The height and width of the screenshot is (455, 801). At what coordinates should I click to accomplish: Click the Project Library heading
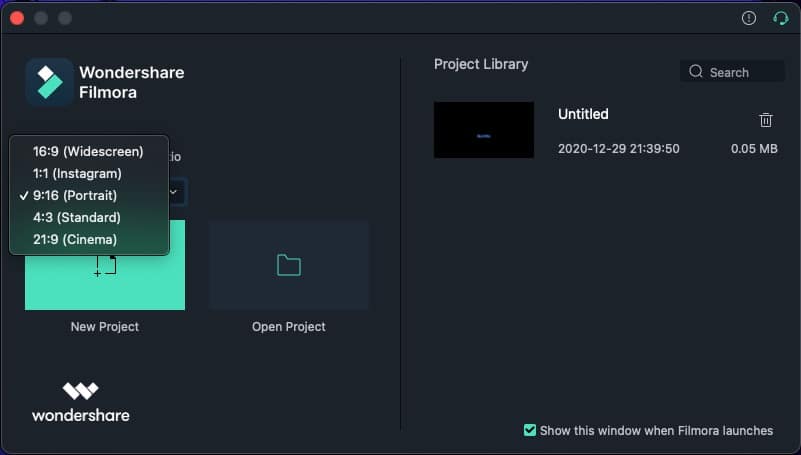(481, 64)
